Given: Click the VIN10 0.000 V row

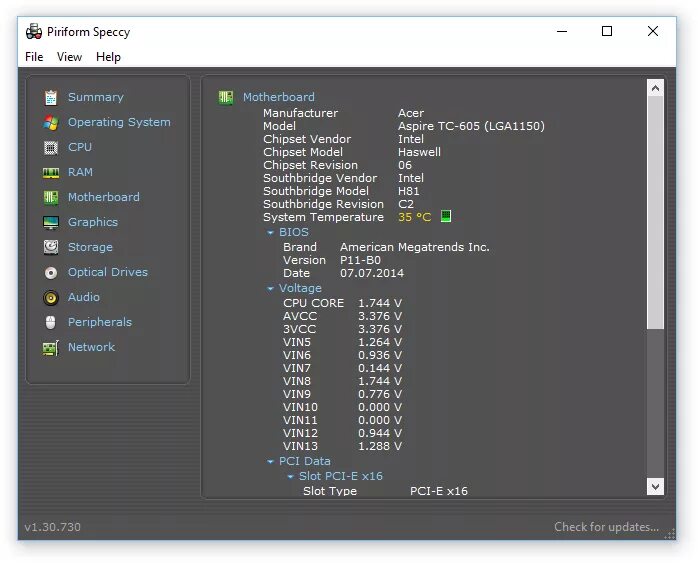Looking at the screenshot, I should 342,407.
